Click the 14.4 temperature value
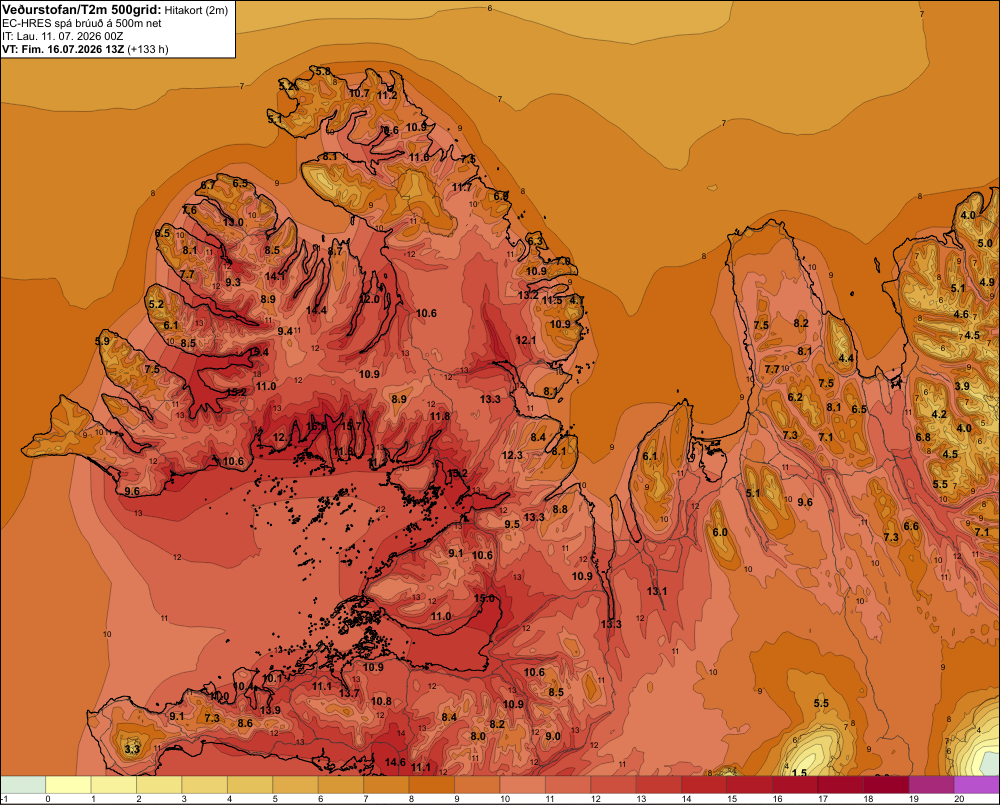Image resolution: width=1000 pixels, height=805 pixels. click(x=316, y=310)
